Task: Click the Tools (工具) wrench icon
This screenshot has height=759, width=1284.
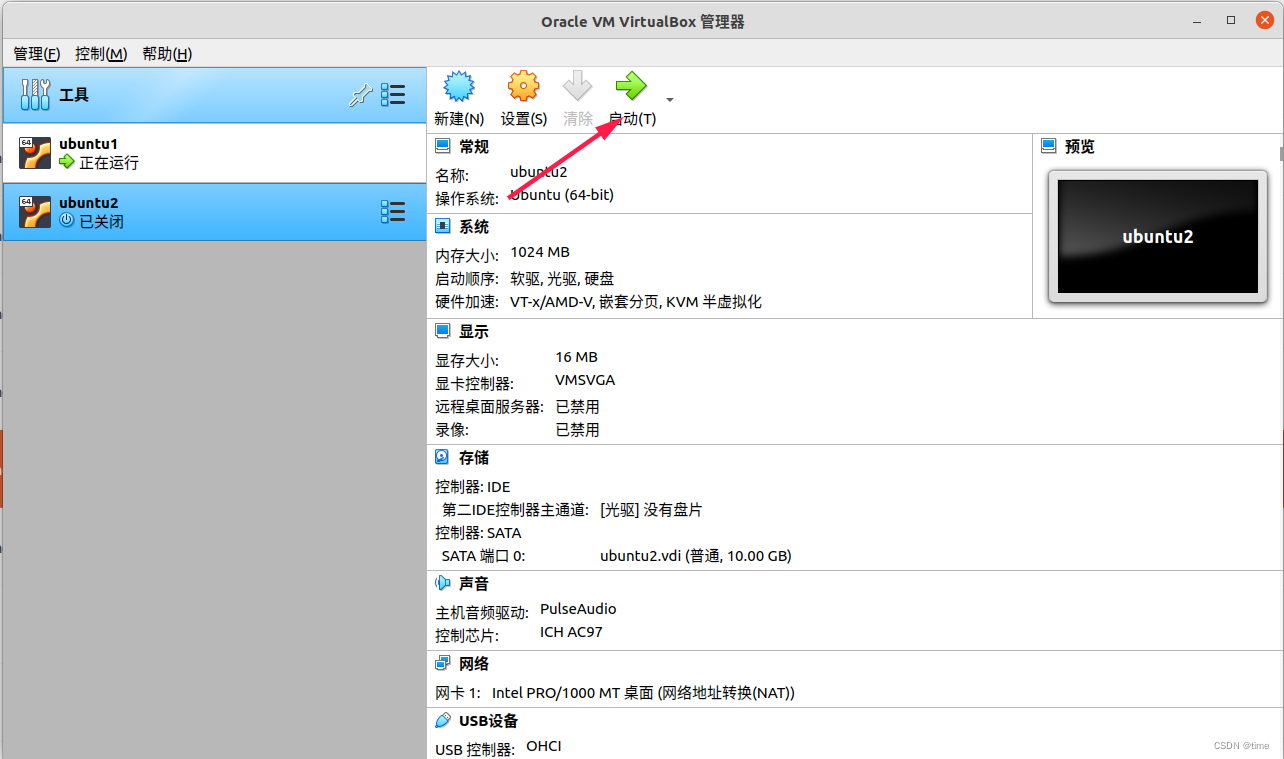Action: click(x=35, y=95)
